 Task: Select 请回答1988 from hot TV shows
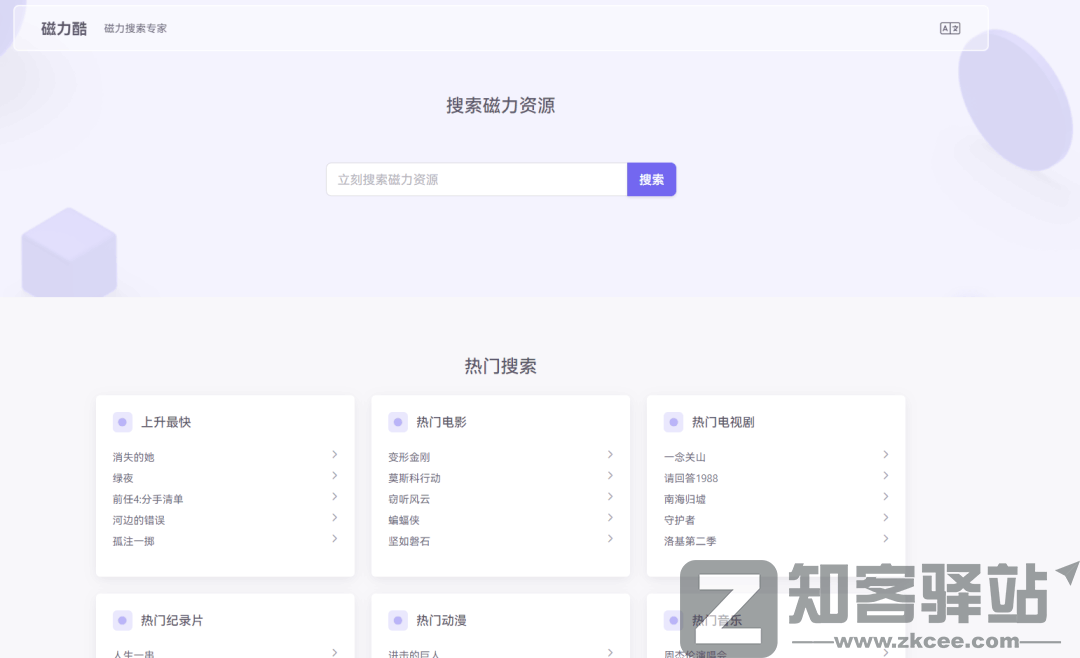point(689,477)
